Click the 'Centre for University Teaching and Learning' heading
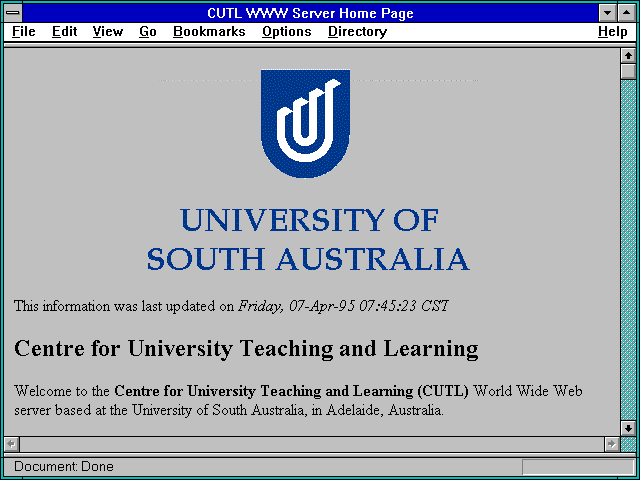This screenshot has width=640, height=480. pos(246,349)
